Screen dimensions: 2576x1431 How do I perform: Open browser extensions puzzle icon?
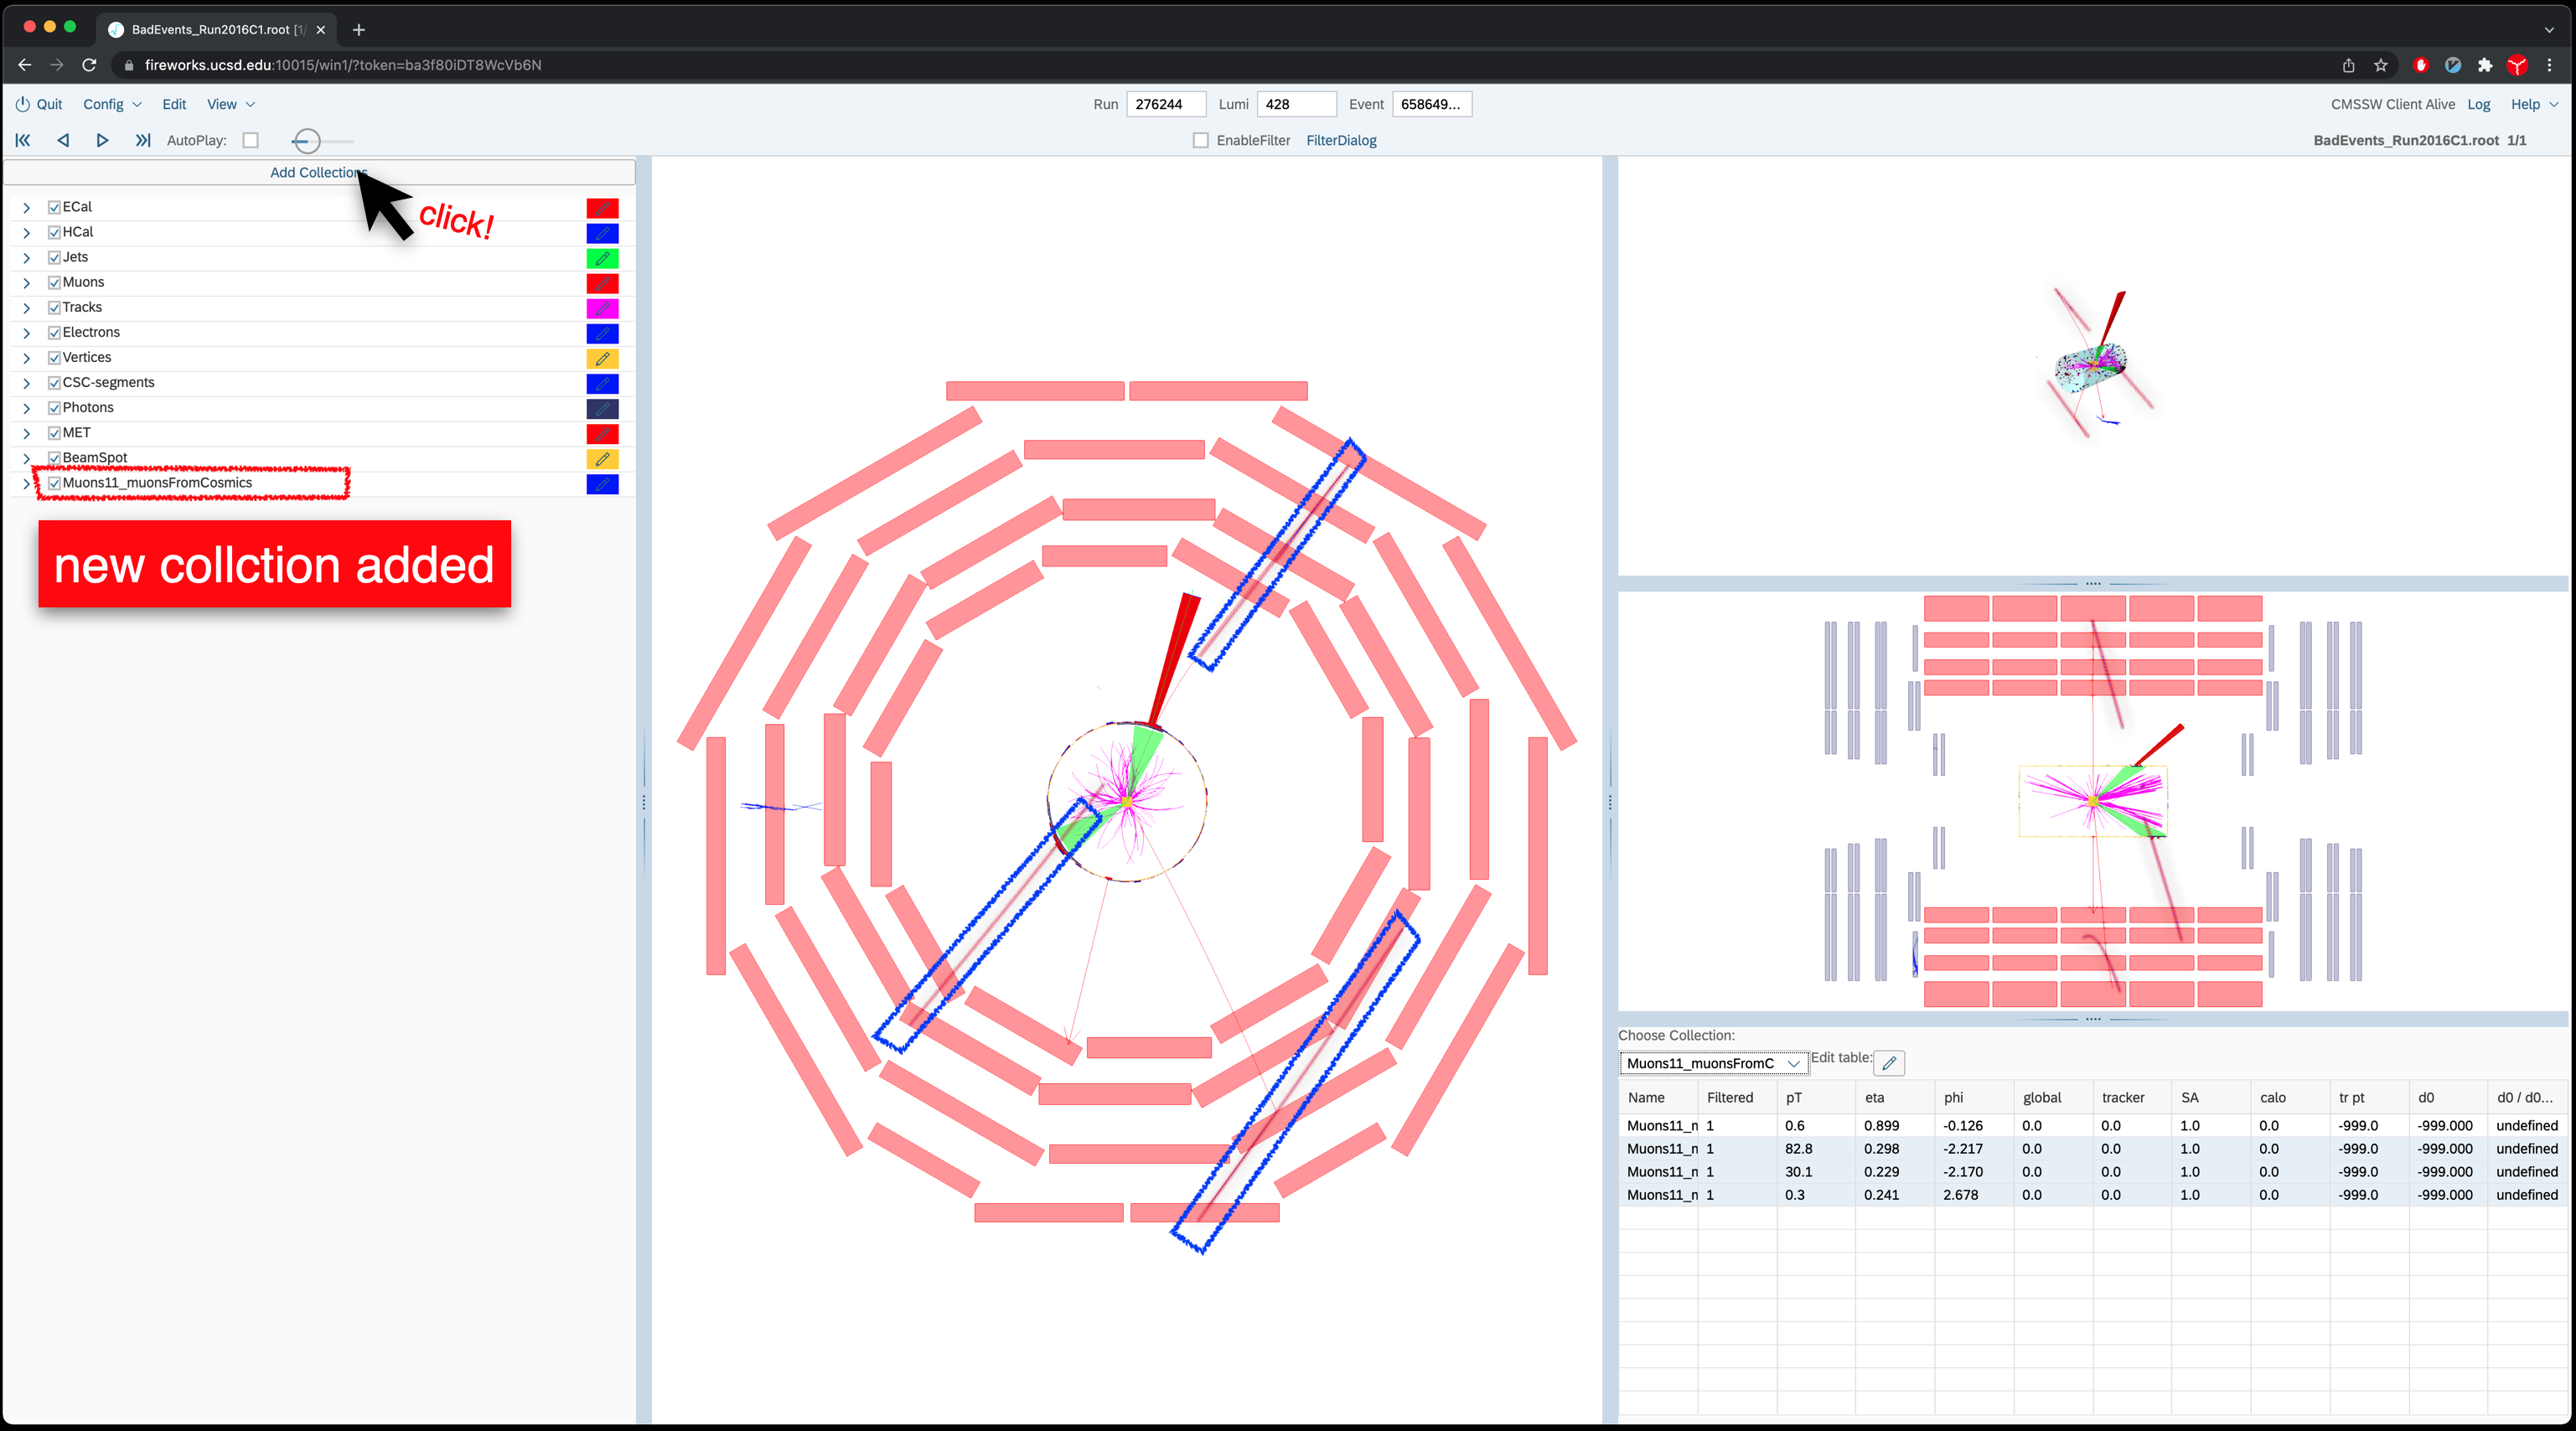tap(2485, 65)
